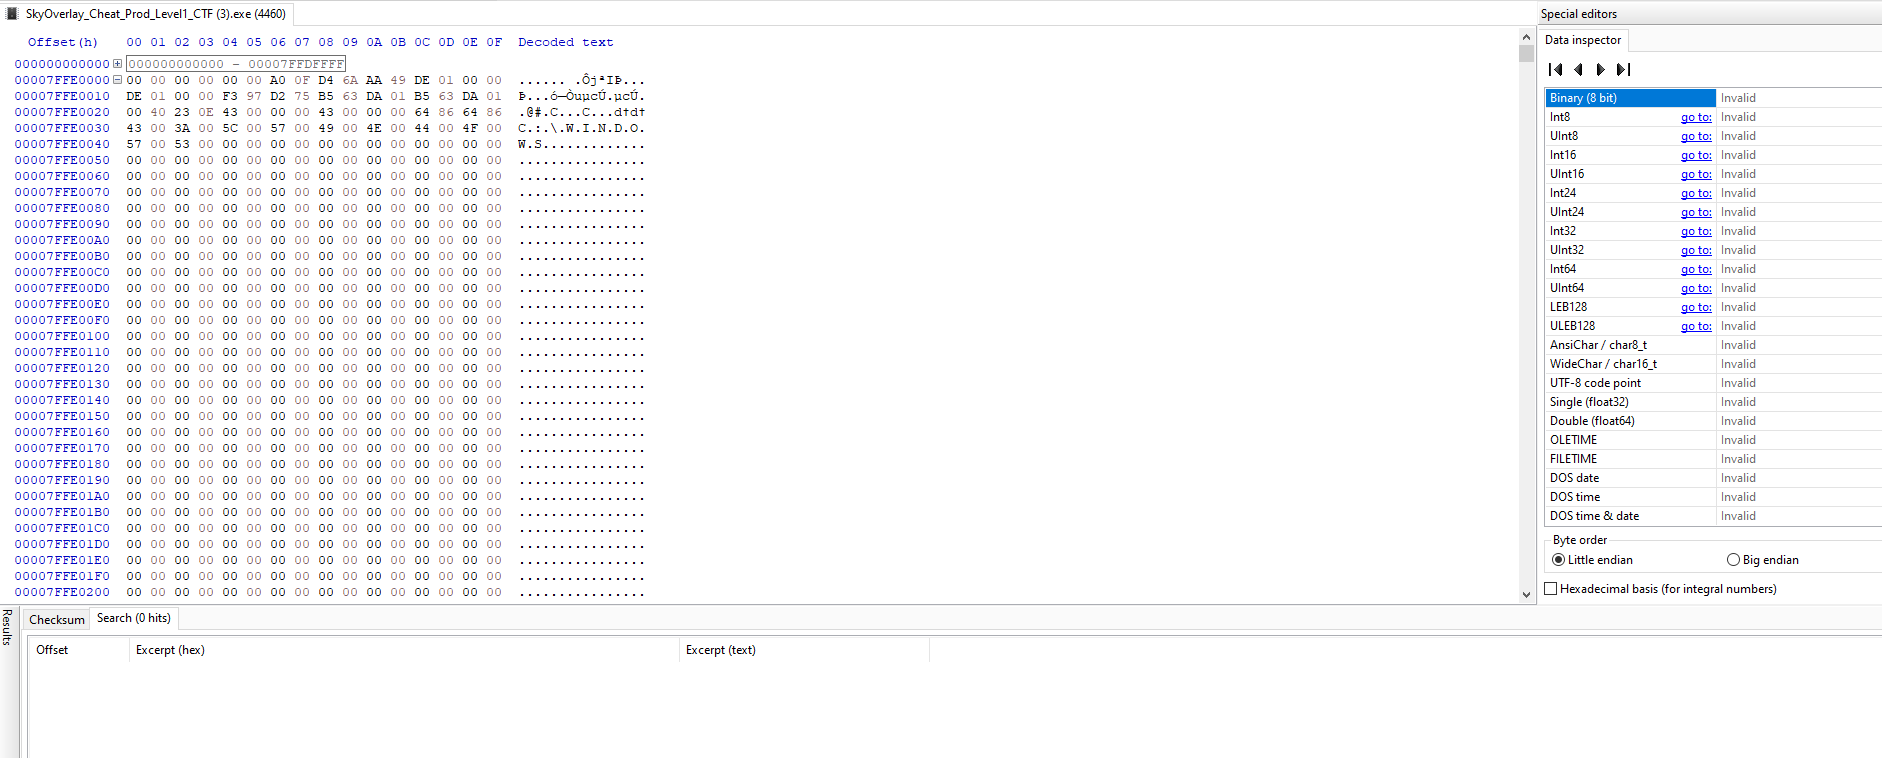Collapse the 00007FFE0000 memory region
Screen dimensions: 1882x758
coord(117,80)
